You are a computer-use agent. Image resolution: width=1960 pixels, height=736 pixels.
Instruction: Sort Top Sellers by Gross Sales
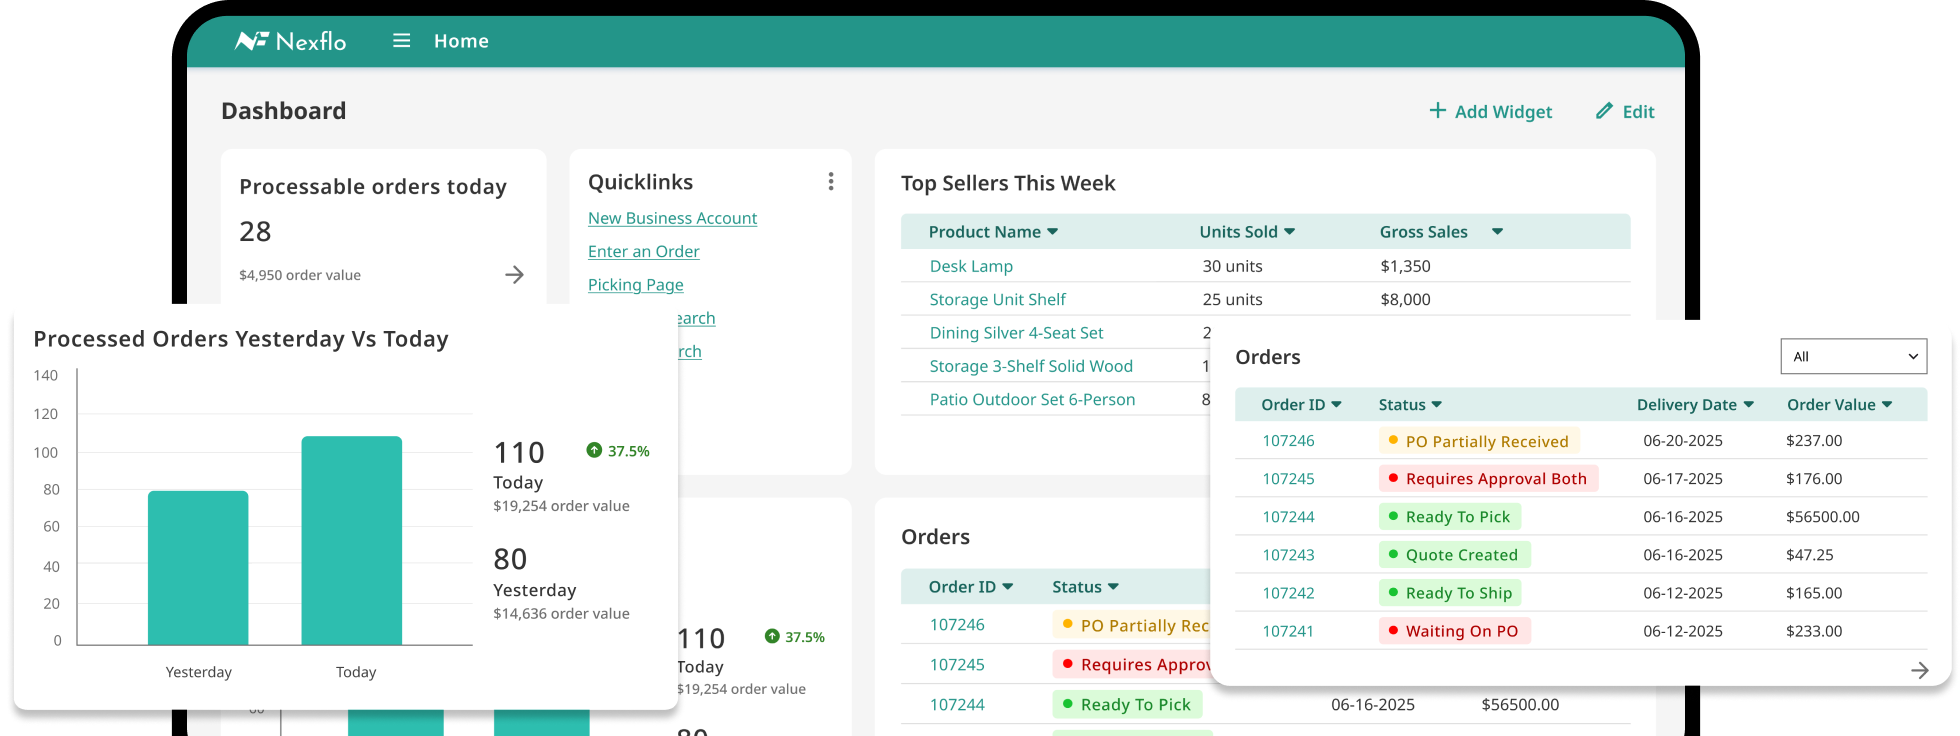pos(1441,232)
